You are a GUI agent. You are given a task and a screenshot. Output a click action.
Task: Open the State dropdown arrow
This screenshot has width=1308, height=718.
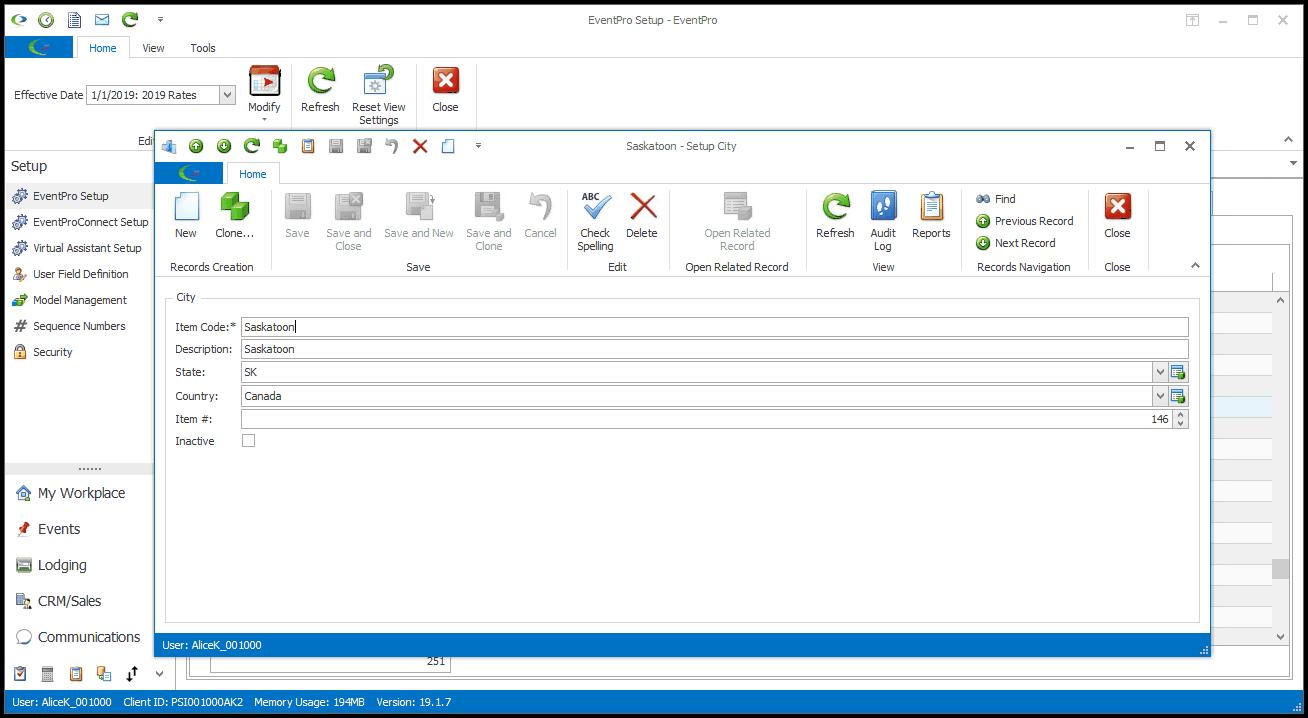[1160, 372]
